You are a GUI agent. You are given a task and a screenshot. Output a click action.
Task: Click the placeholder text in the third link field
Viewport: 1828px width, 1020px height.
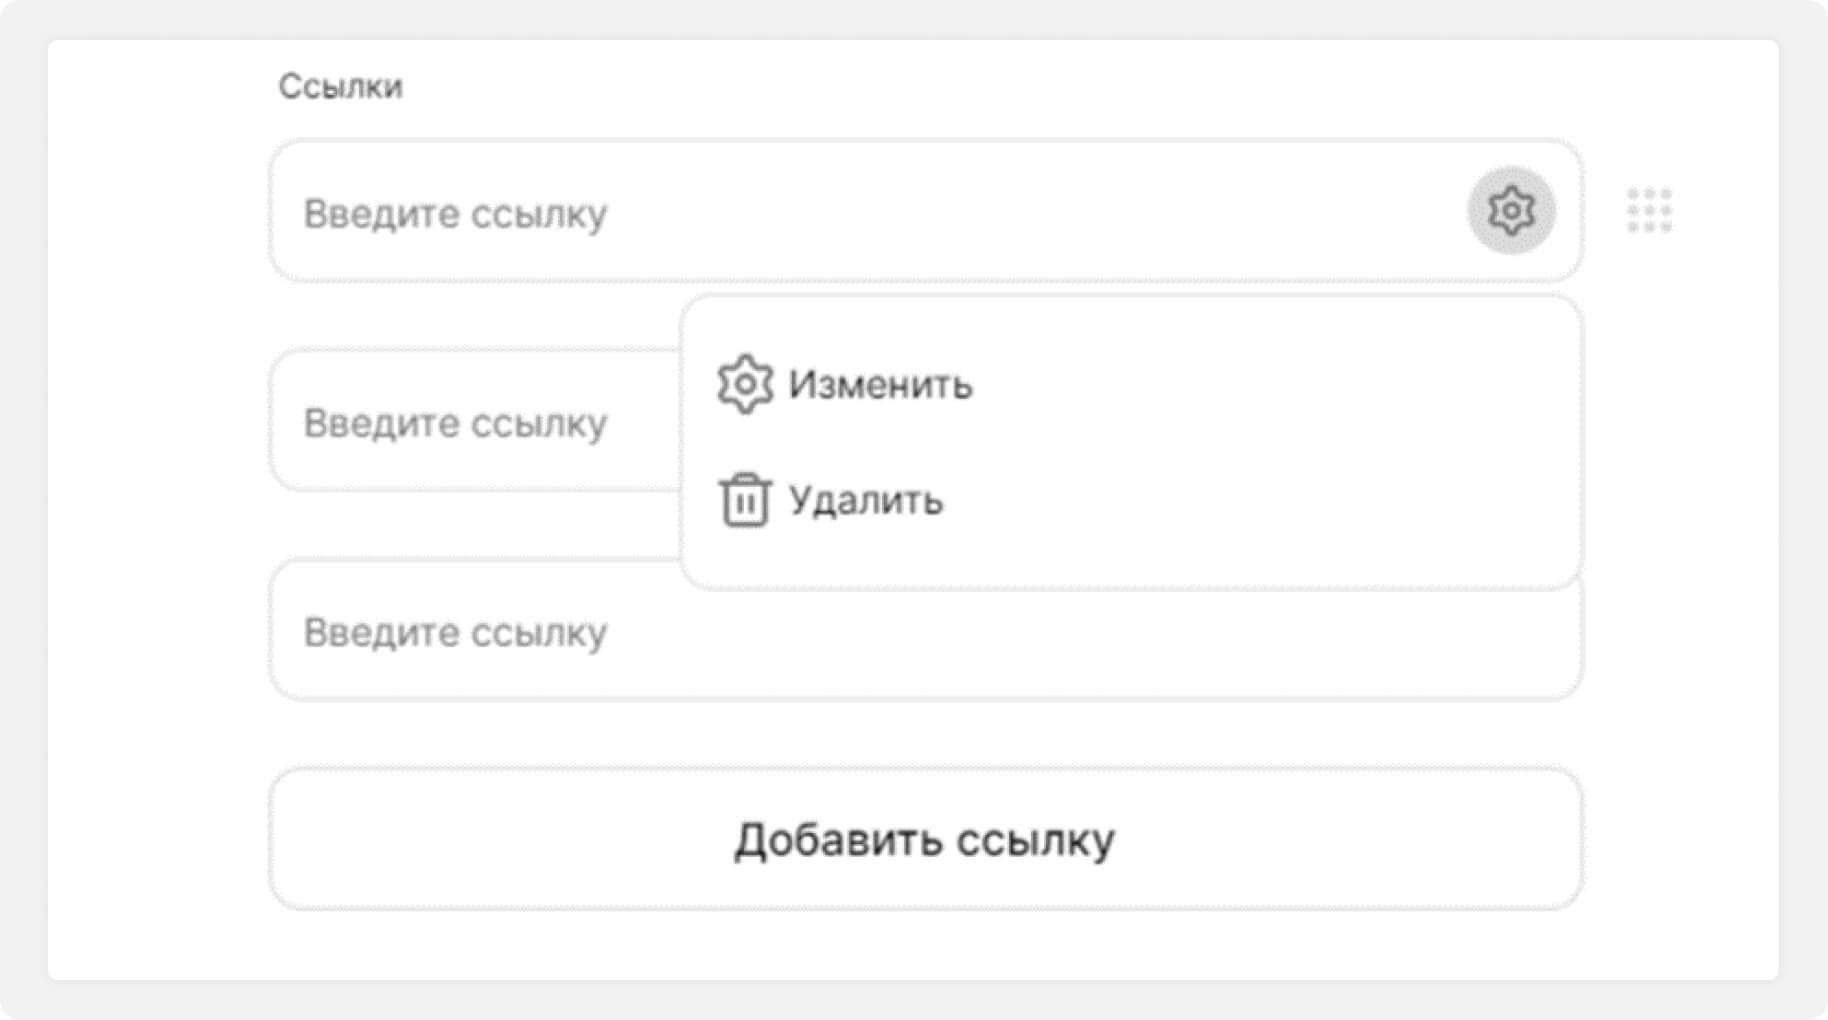[455, 633]
